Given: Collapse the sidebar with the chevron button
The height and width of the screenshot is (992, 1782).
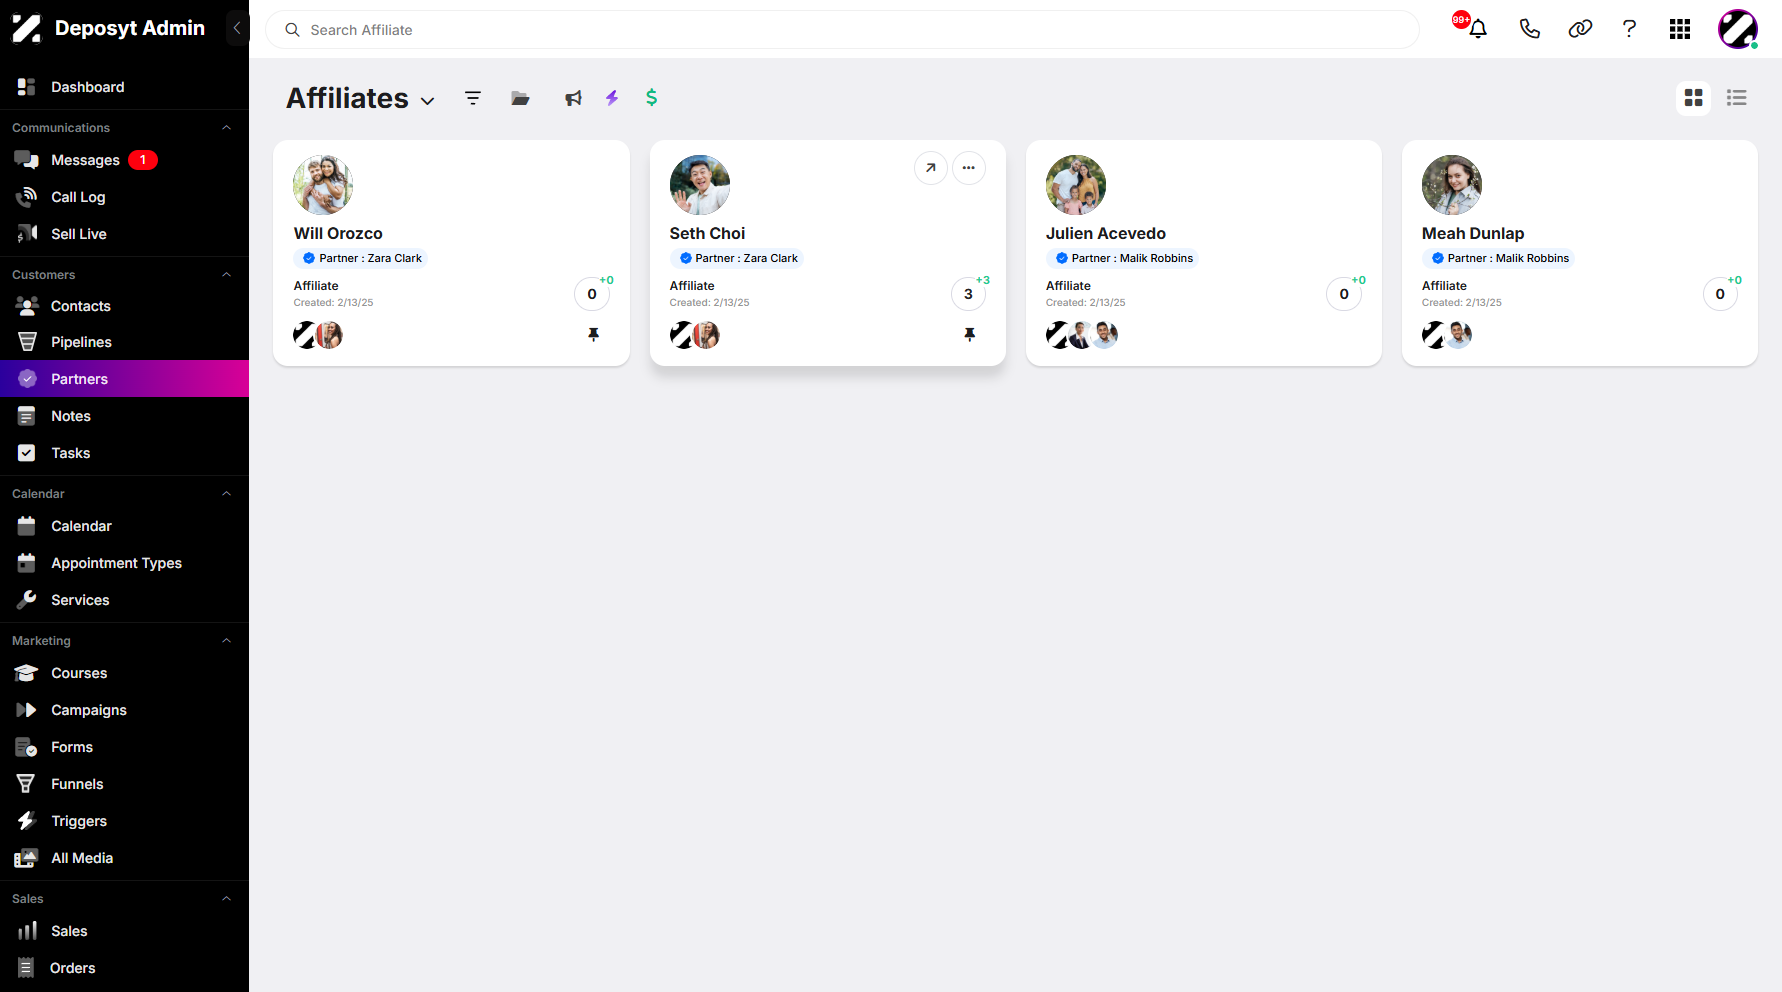Looking at the screenshot, I should coord(237,28).
